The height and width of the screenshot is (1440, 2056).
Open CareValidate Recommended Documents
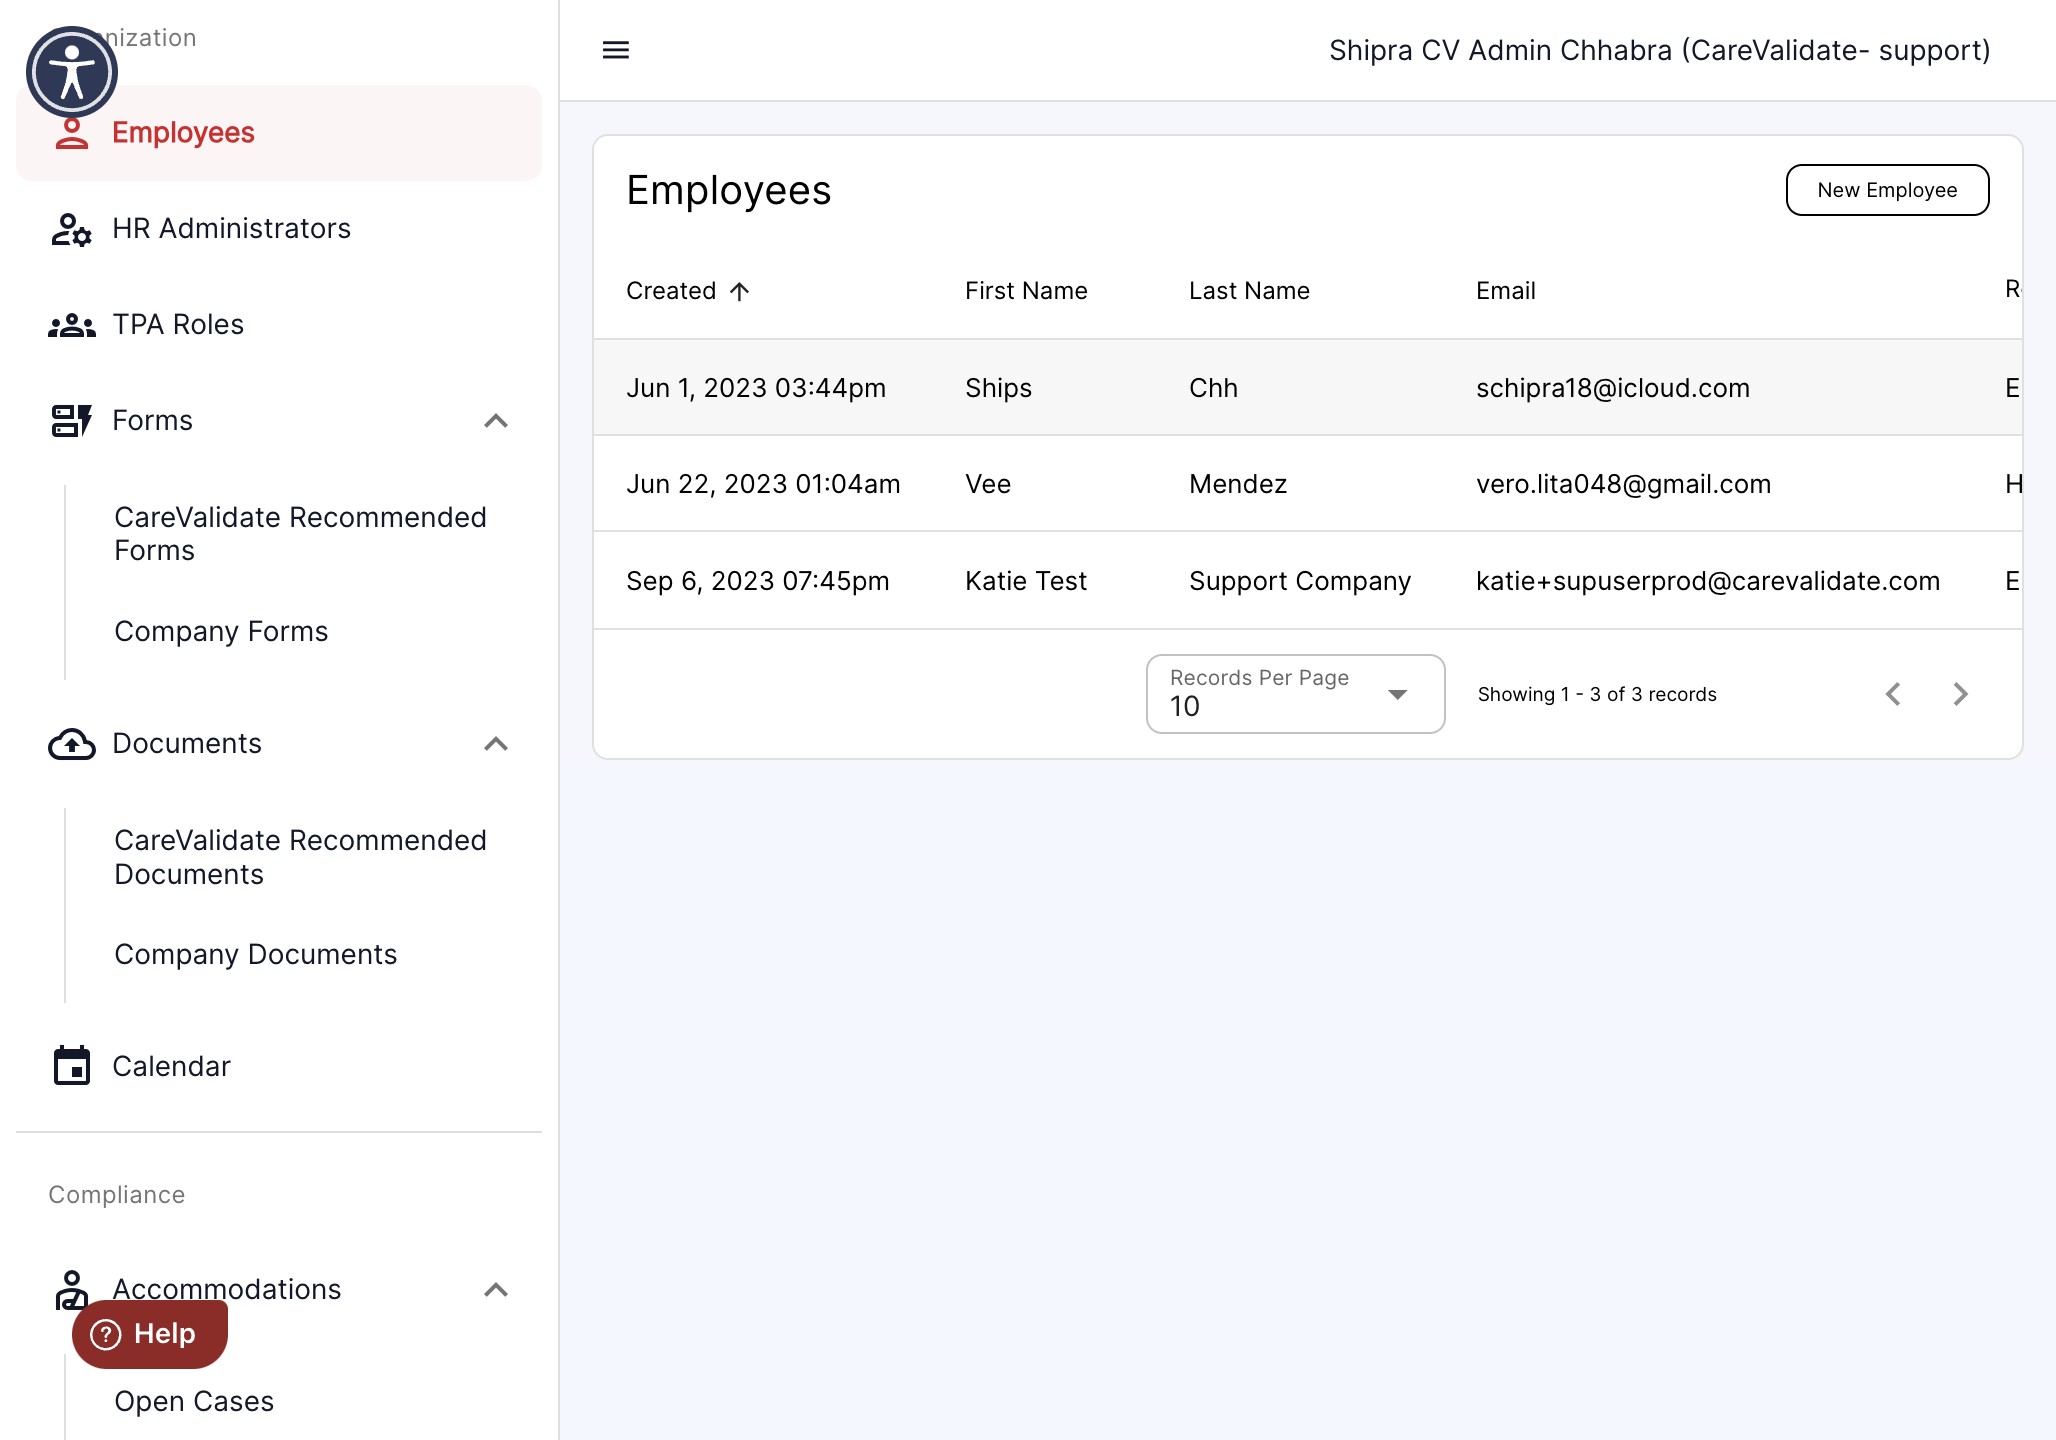300,857
